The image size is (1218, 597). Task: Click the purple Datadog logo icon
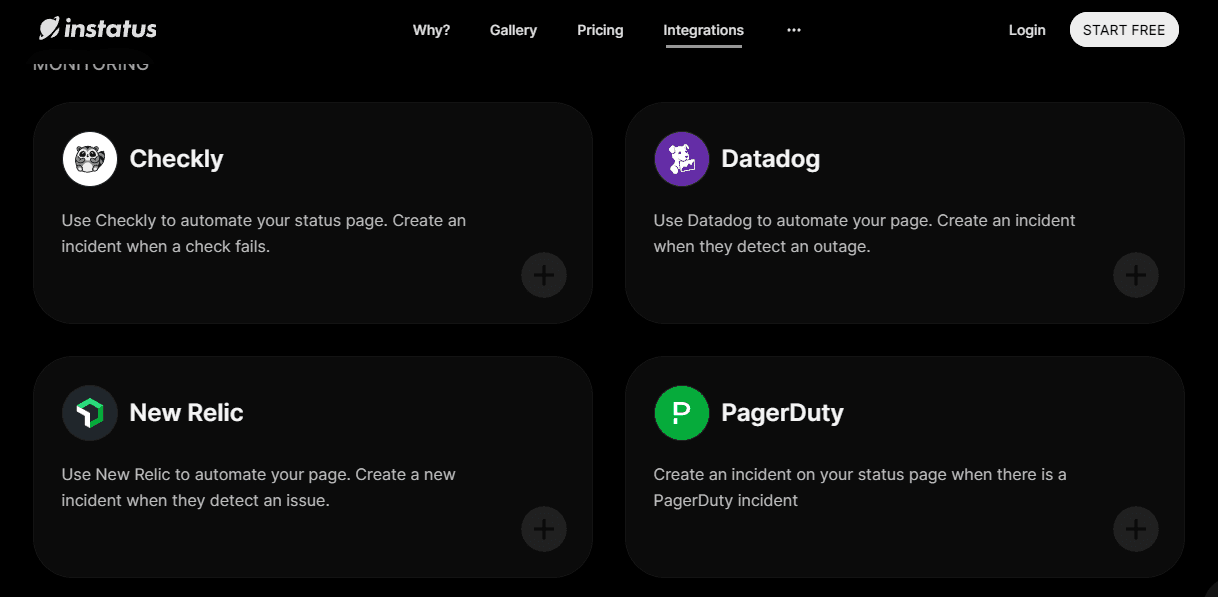(x=682, y=159)
